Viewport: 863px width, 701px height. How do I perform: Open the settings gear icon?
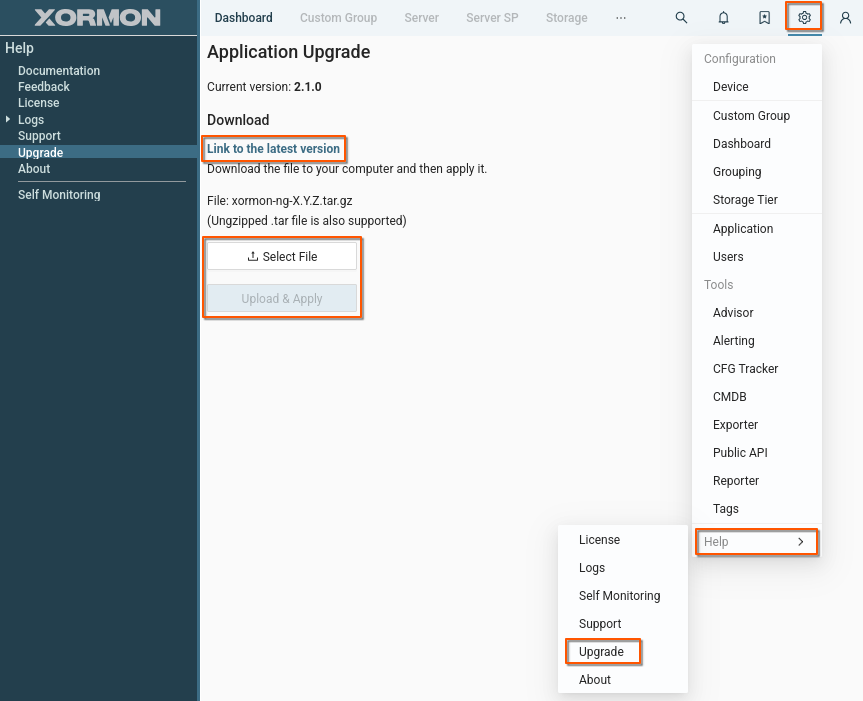point(804,18)
